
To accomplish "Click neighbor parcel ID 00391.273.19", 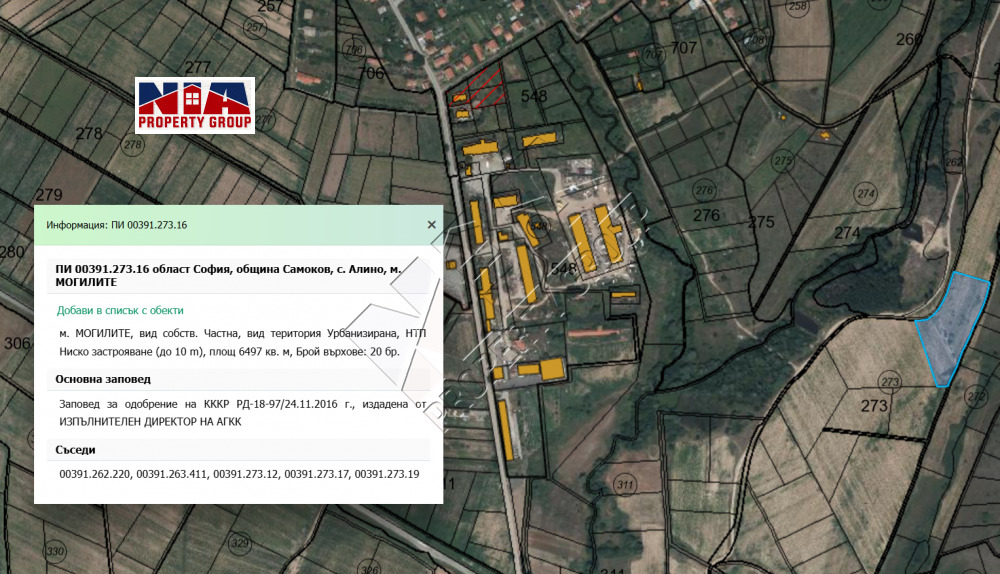I will click(x=387, y=474).
